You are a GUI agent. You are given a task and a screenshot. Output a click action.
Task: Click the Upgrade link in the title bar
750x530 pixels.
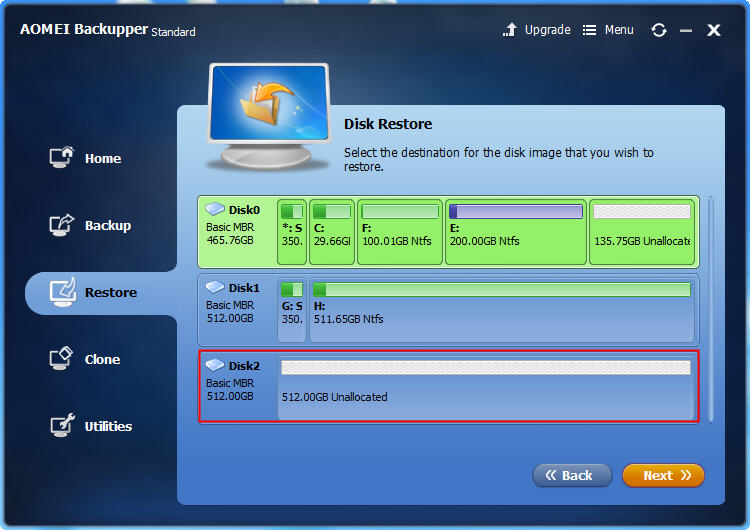tap(548, 30)
